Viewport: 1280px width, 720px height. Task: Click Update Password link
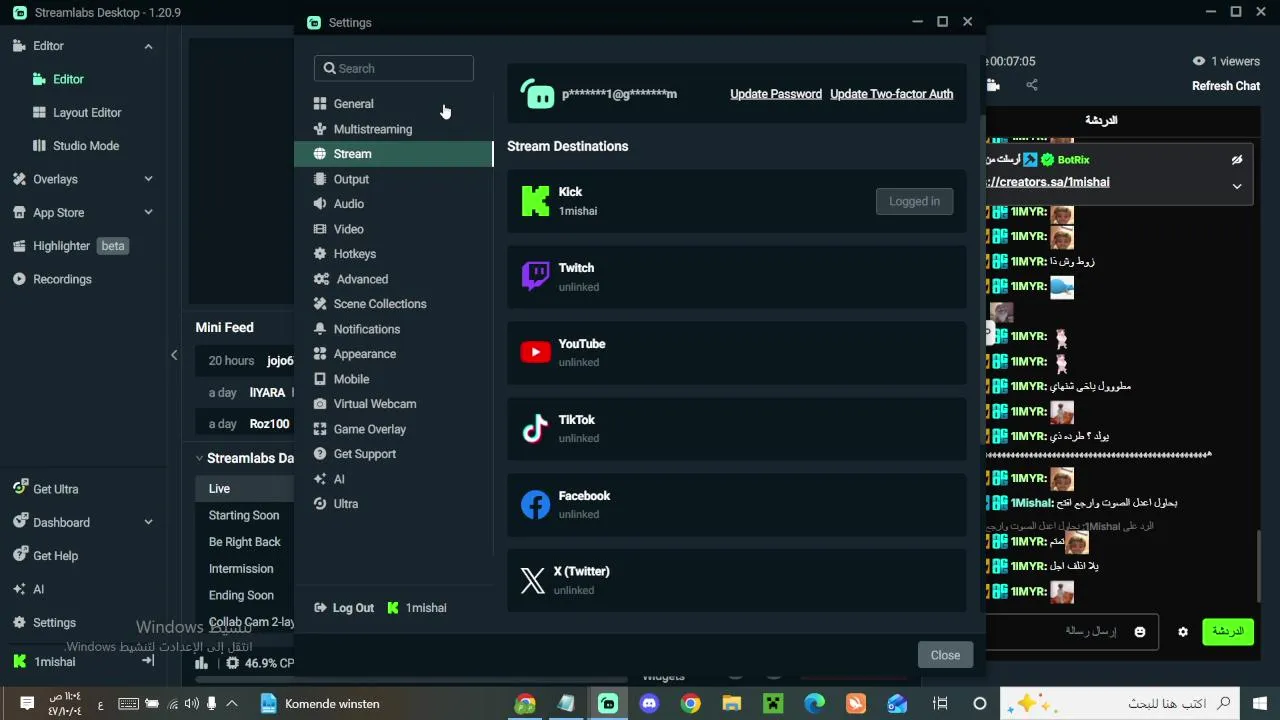click(776, 94)
